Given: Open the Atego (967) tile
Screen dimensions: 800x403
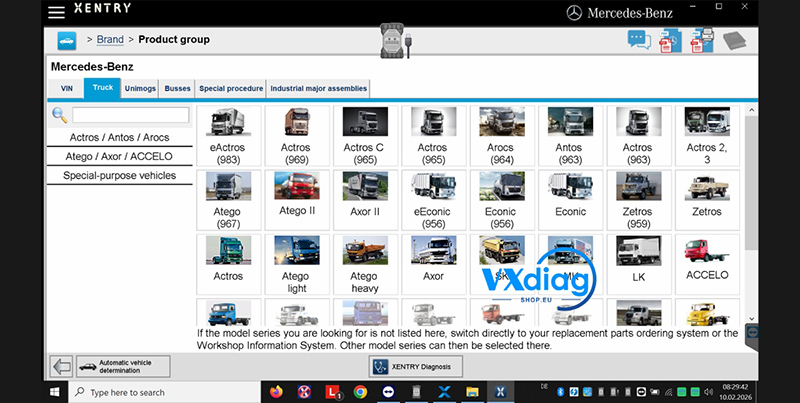Looking at the screenshot, I should 228,200.
